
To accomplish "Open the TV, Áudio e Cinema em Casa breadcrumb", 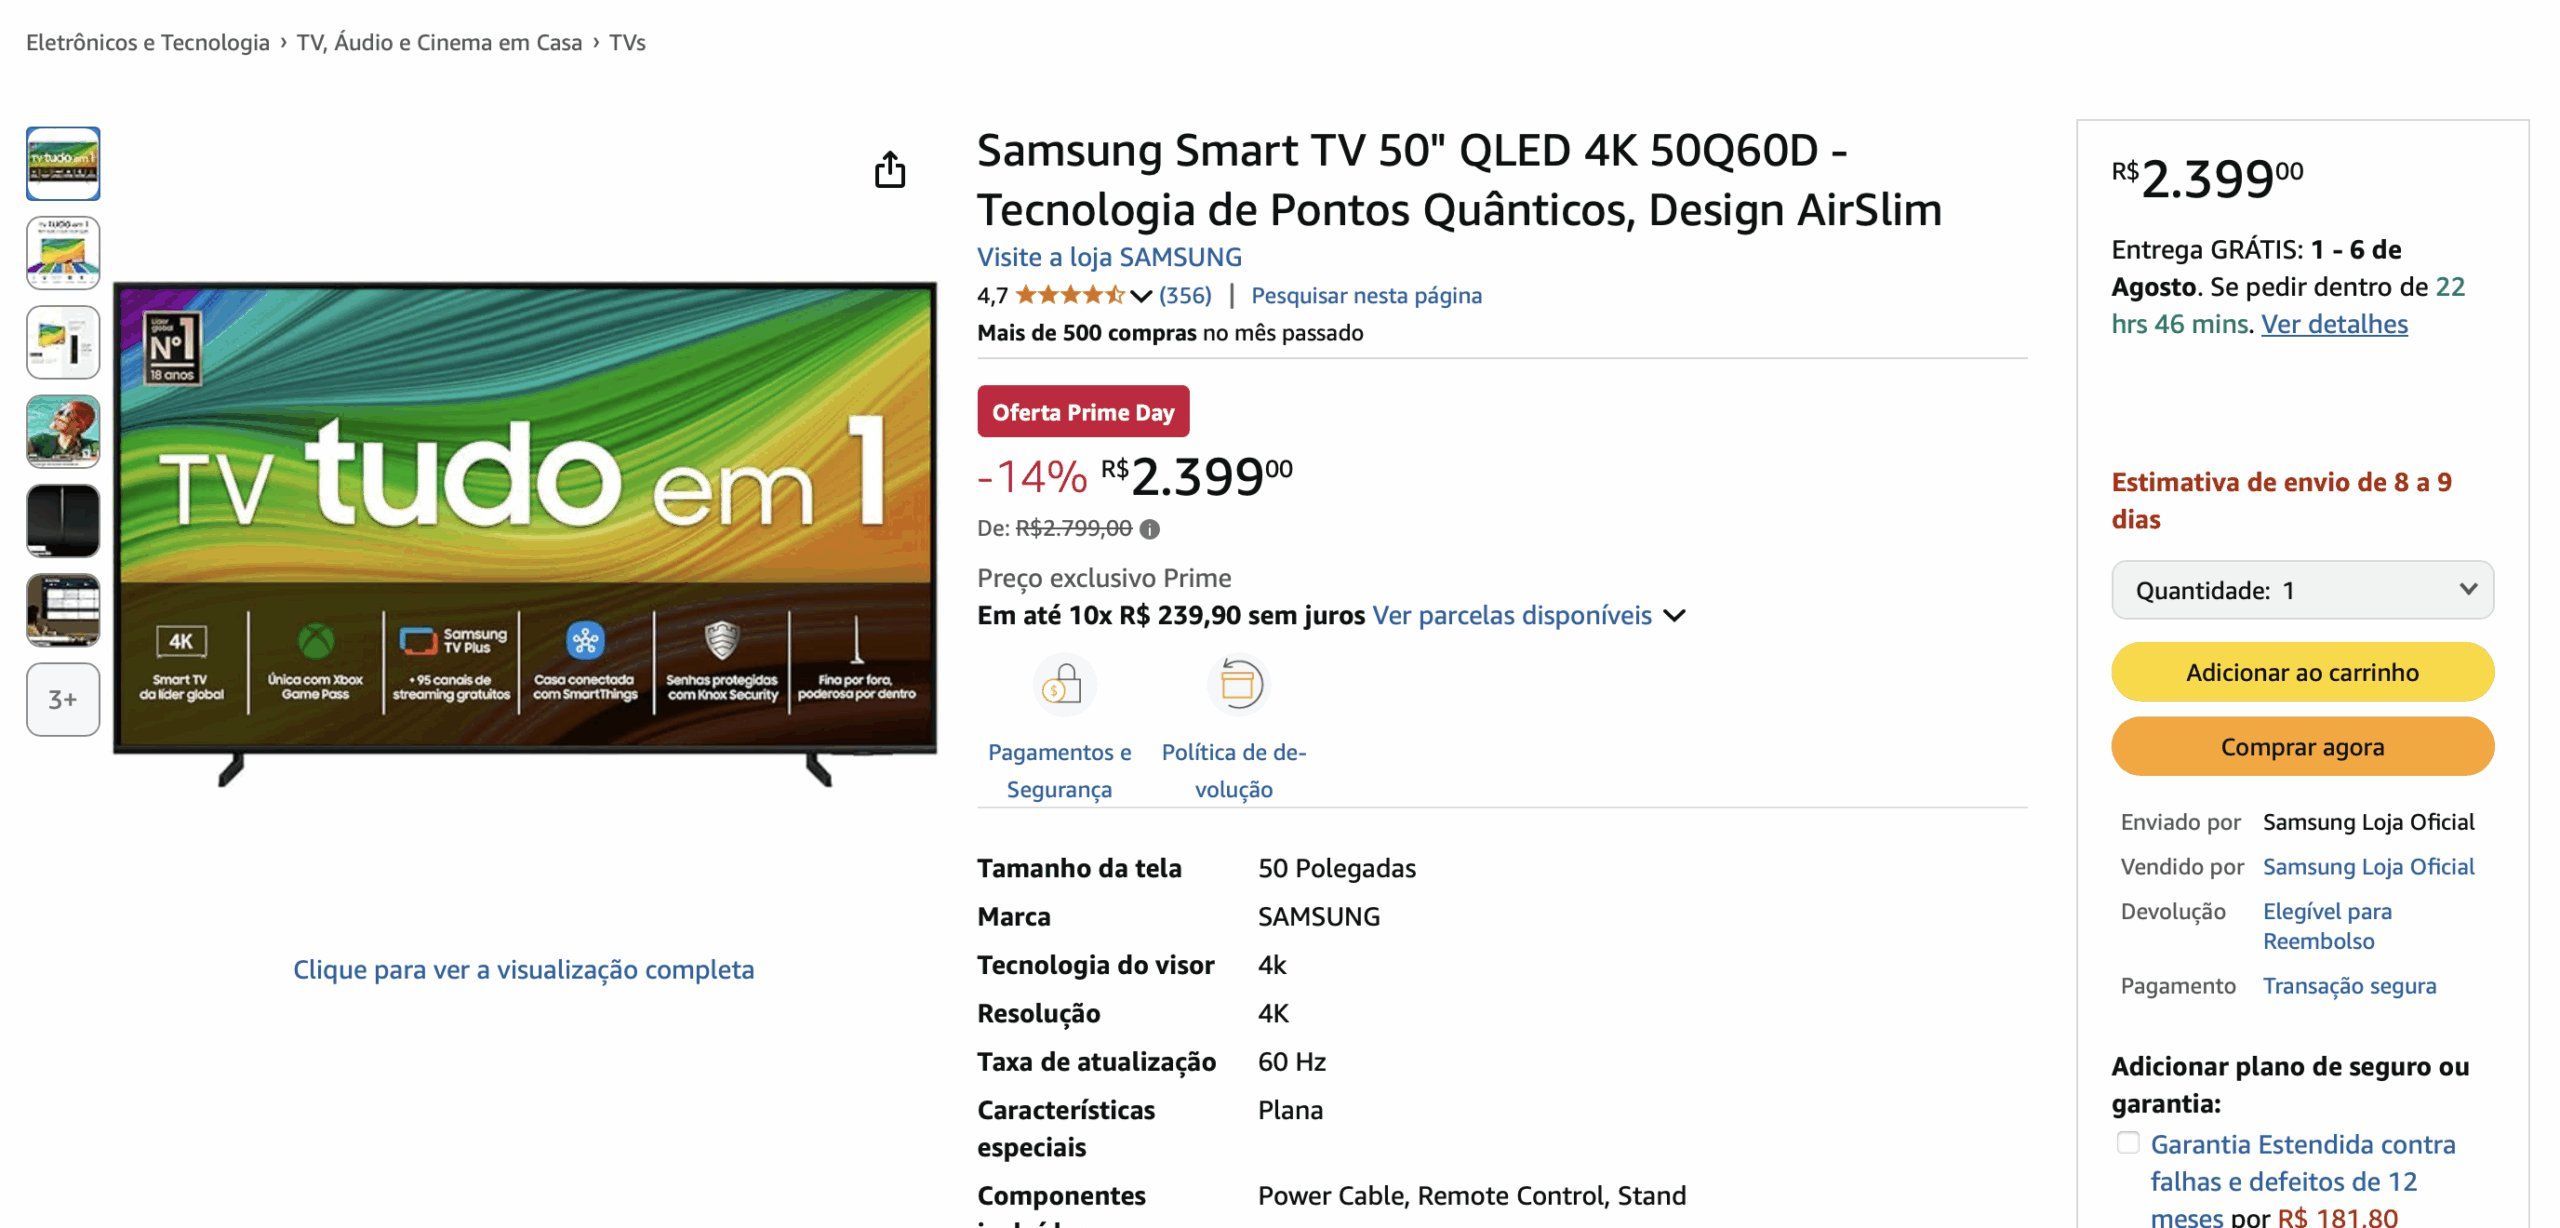I will (x=439, y=42).
